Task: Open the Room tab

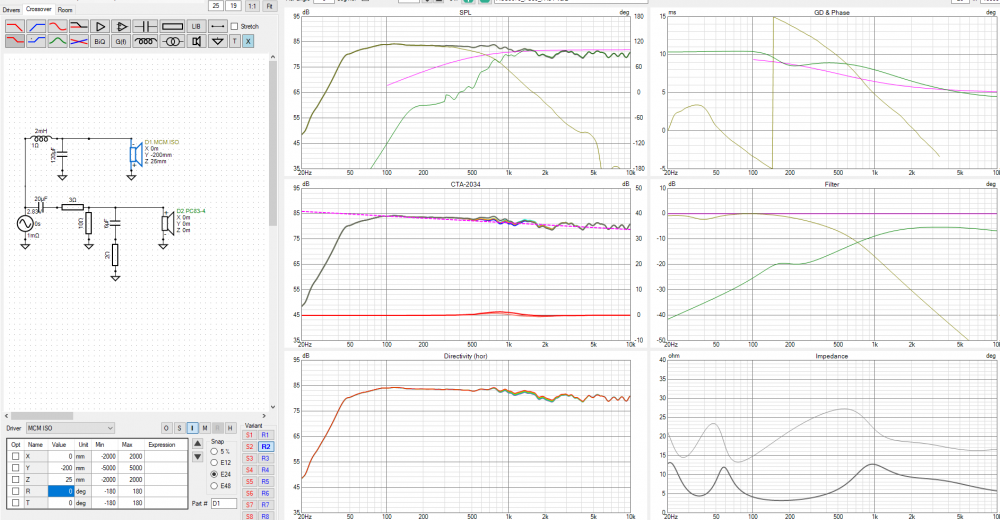Action: [x=65, y=9]
